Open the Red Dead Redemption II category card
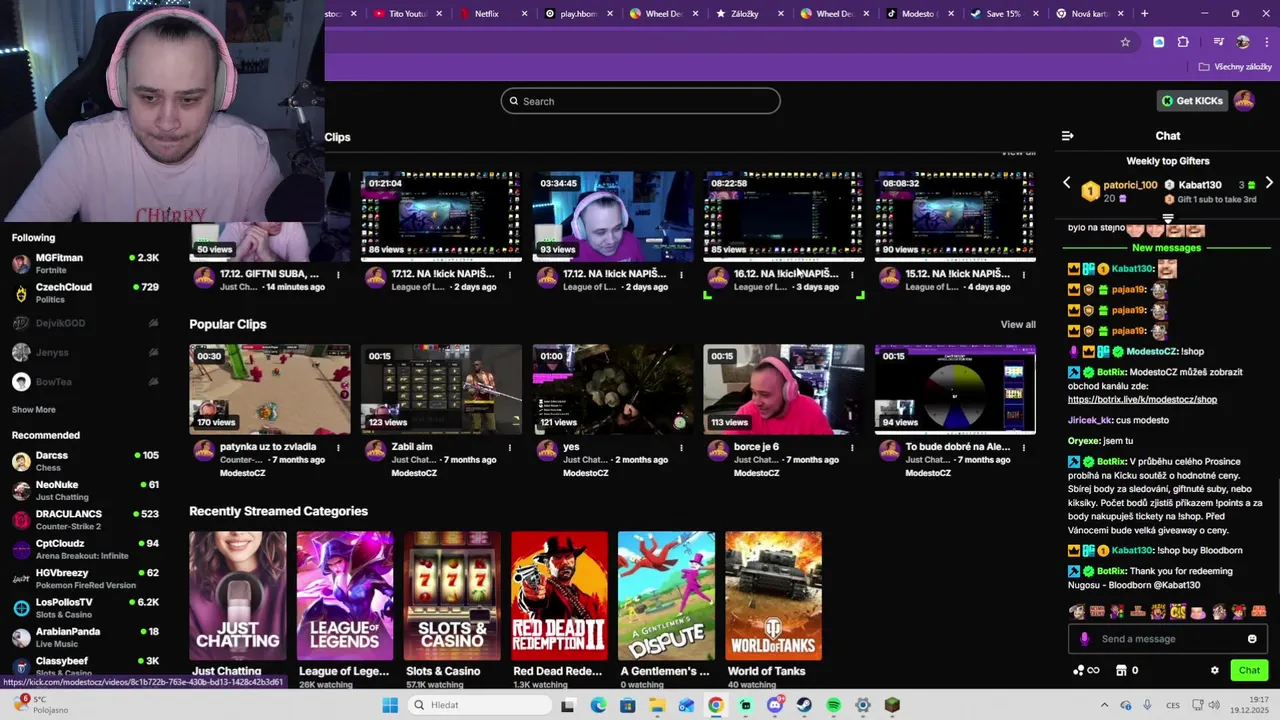This screenshot has width=1280, height=720. point(559,596)
